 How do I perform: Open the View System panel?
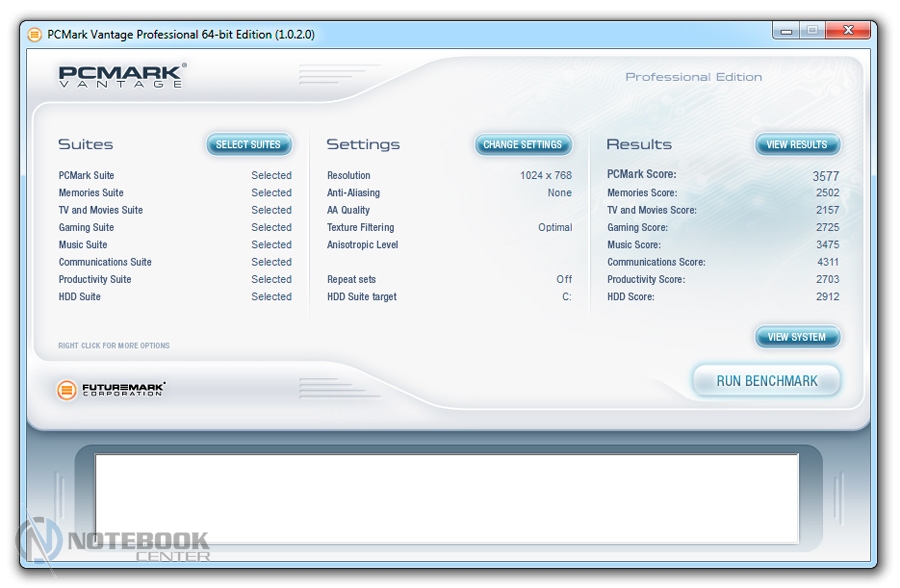click(x=796, y=338)
